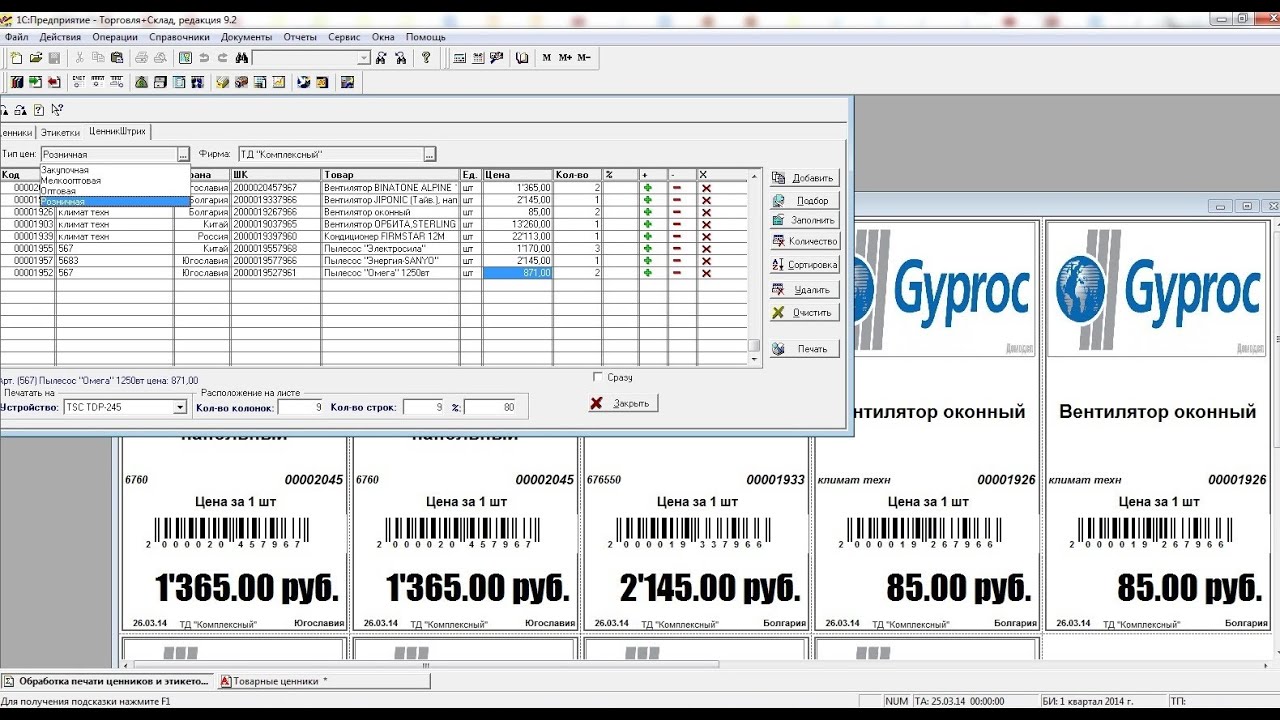Open the Файл menu
Viewport: 1280px width, 720px height.
(16, 37)
